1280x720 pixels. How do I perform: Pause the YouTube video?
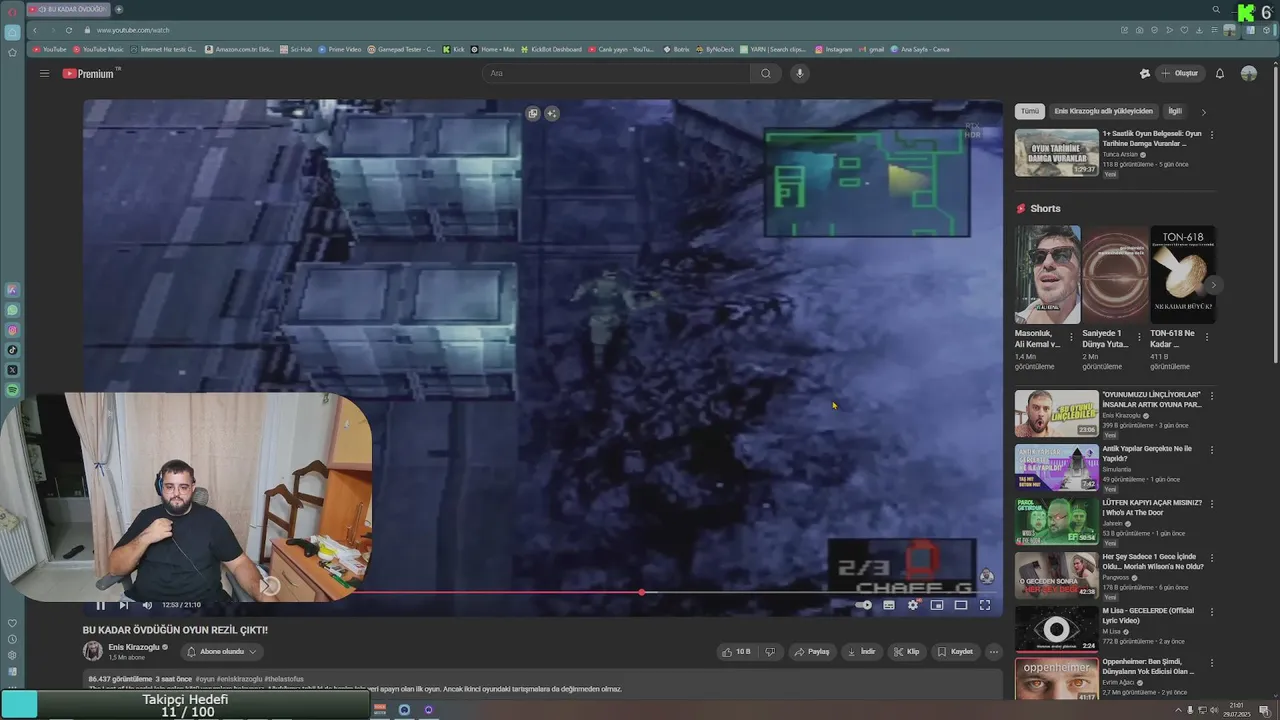(100, 605)
